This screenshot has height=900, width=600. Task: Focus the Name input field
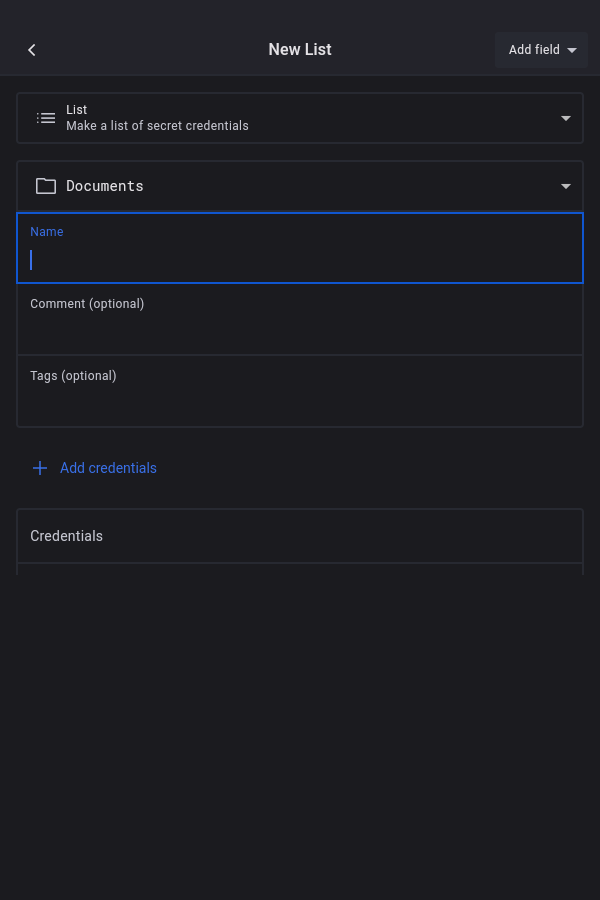[x=300, y=260]
